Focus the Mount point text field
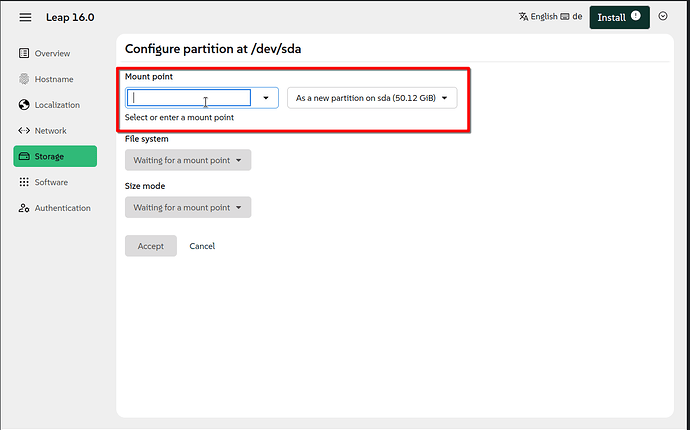Screen dimensions: 690x430 [190, 98]
